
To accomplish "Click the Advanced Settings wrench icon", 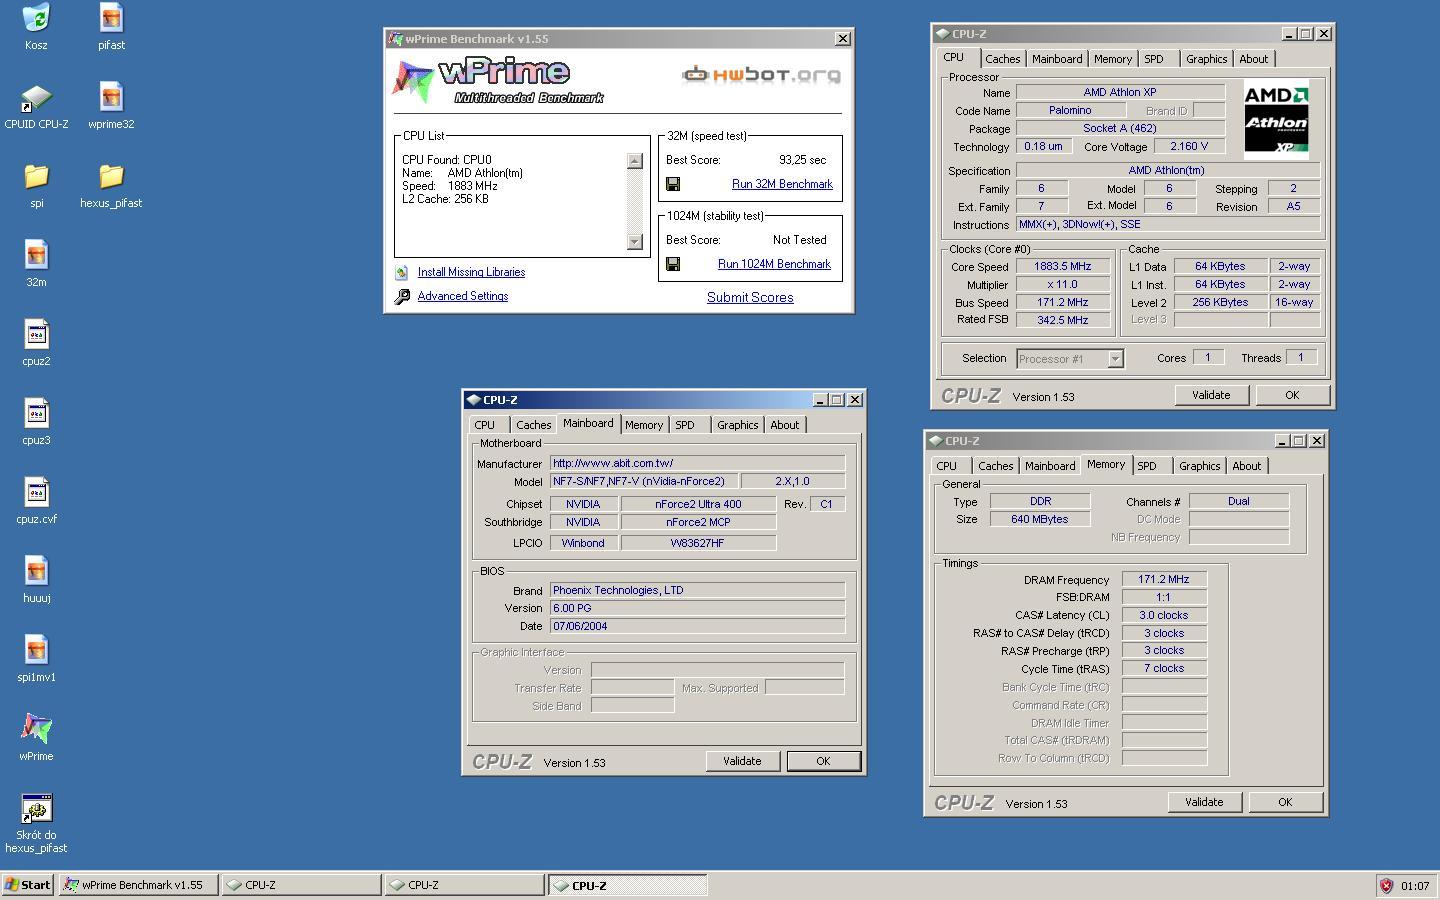I will [402, 296].
